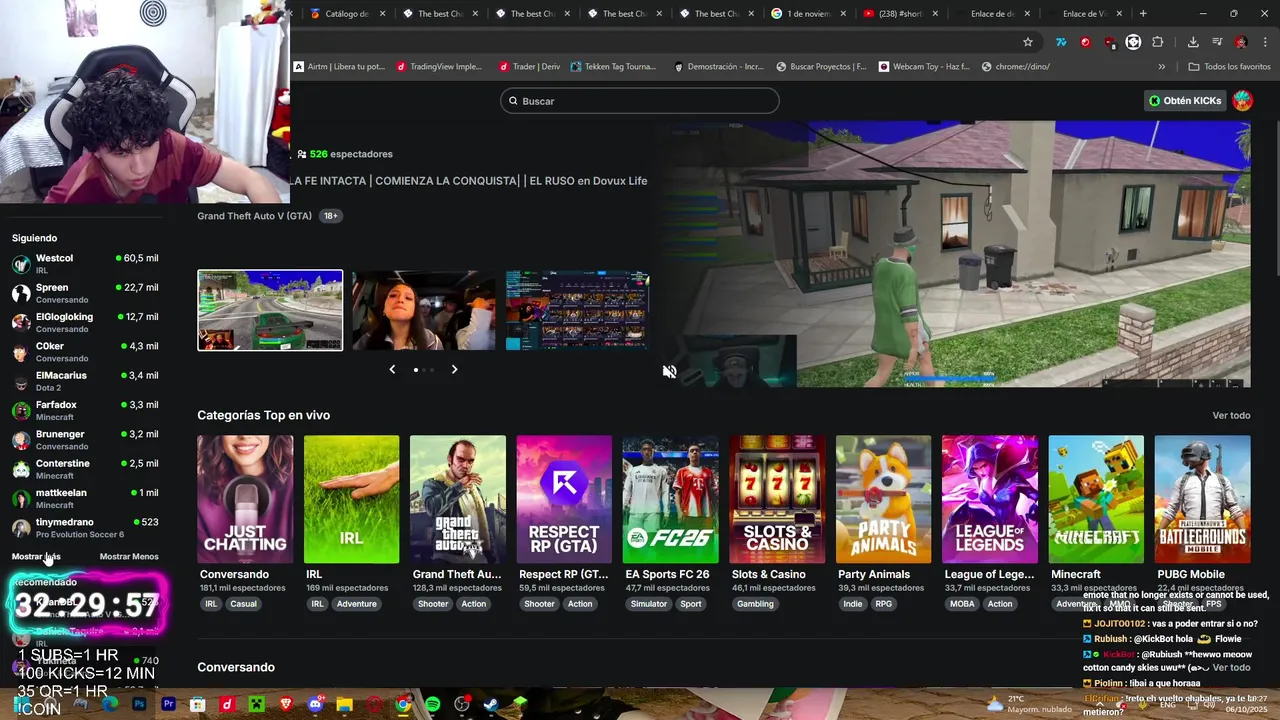Viewport: 1280px width, 720px height.
Task: Open the PUBG Mobile category cover
Action: point(1202,499)
